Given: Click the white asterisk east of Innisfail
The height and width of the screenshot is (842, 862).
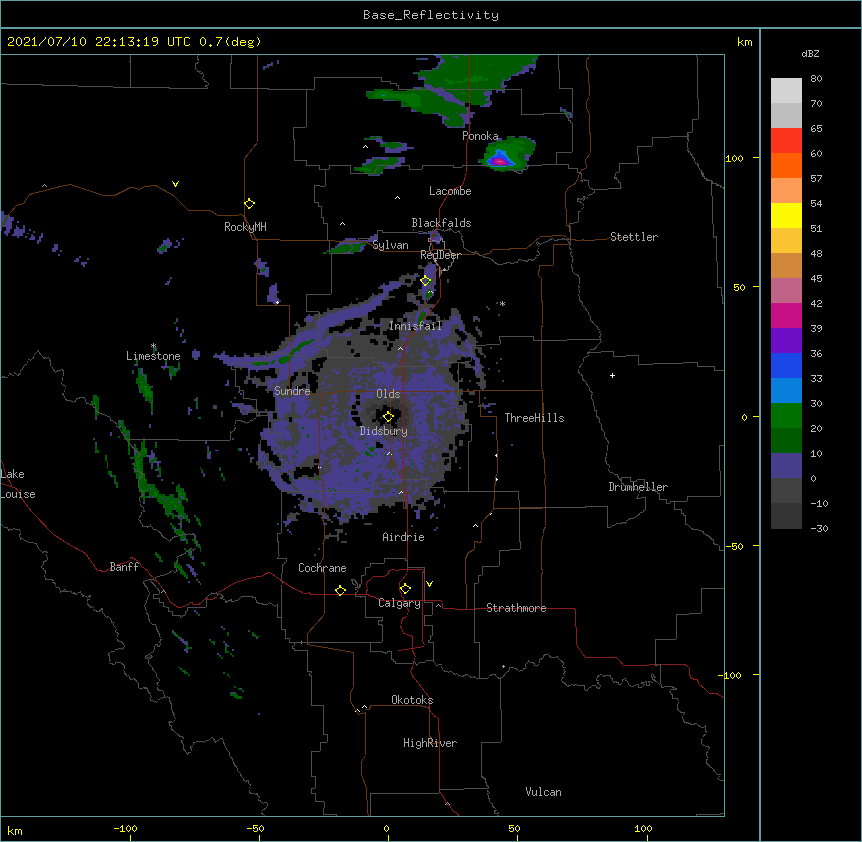Looking at the screenshot, I should [x=502, y=304].
